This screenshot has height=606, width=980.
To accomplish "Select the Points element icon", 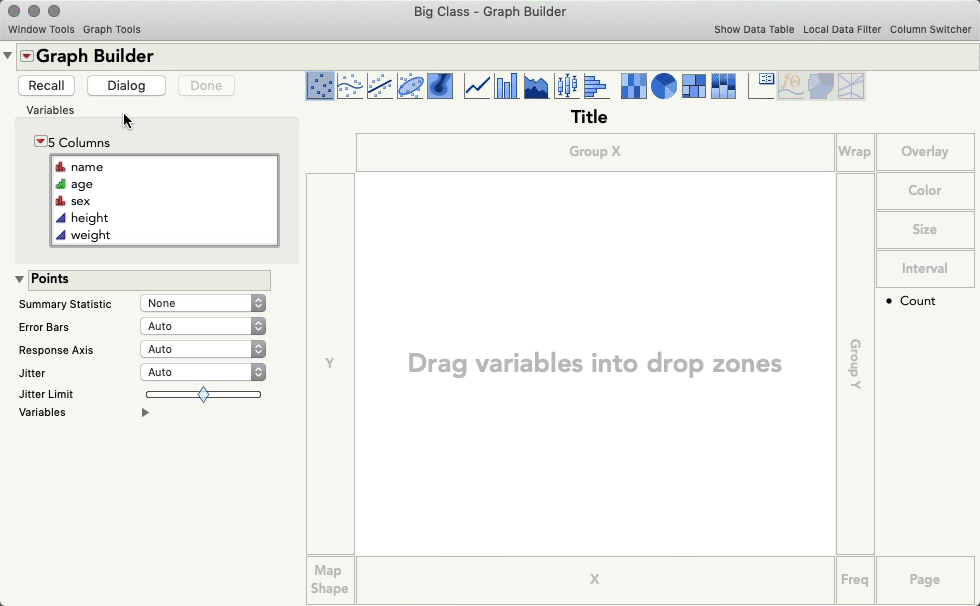I will [x=320, y=86].
